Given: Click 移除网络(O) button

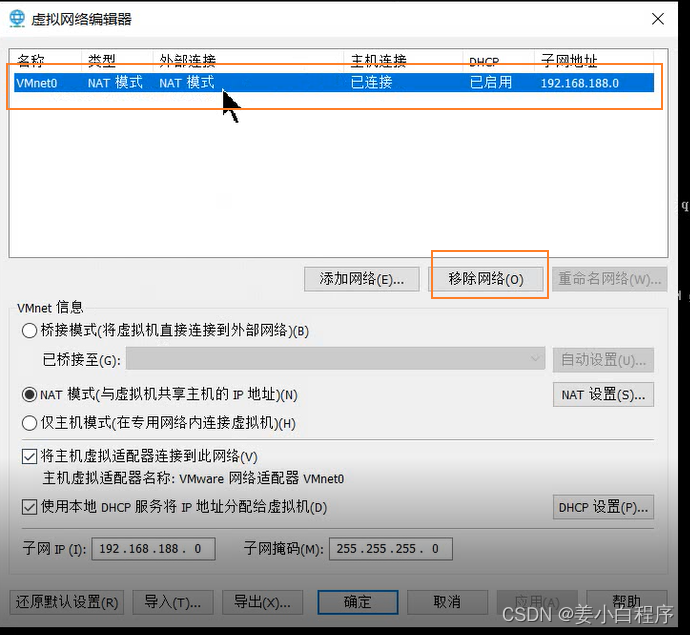Looking at the screenshot, I should [x=486, y=279].
